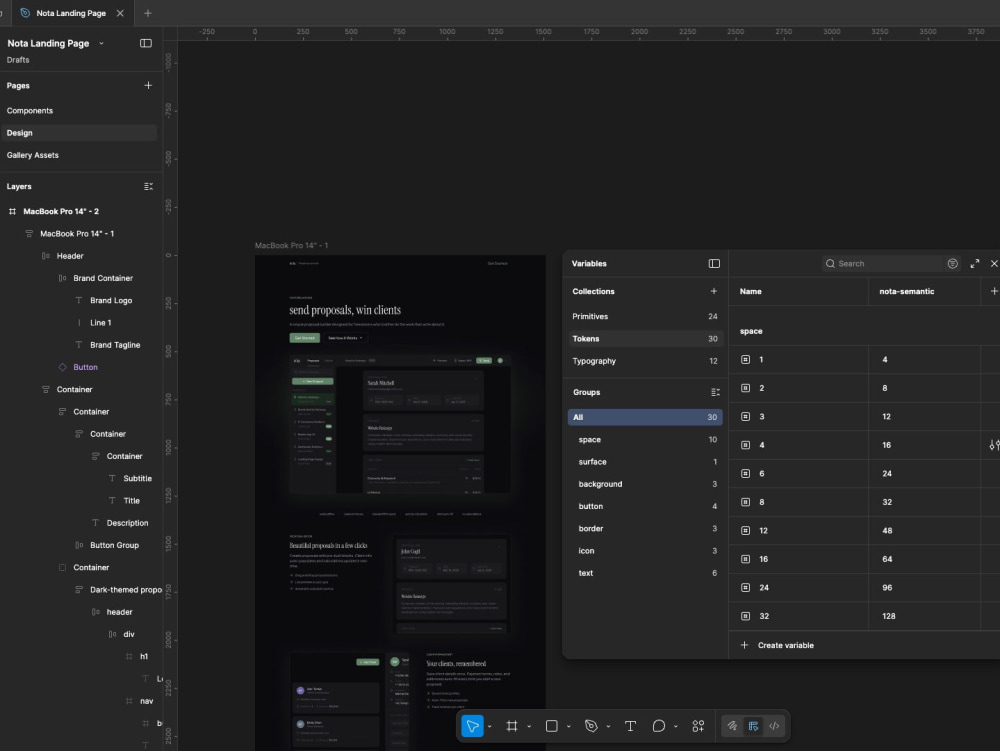Click variable 12 value cell 48
The width and height of the screenshot is (1000, 751).
pos(924,530)
